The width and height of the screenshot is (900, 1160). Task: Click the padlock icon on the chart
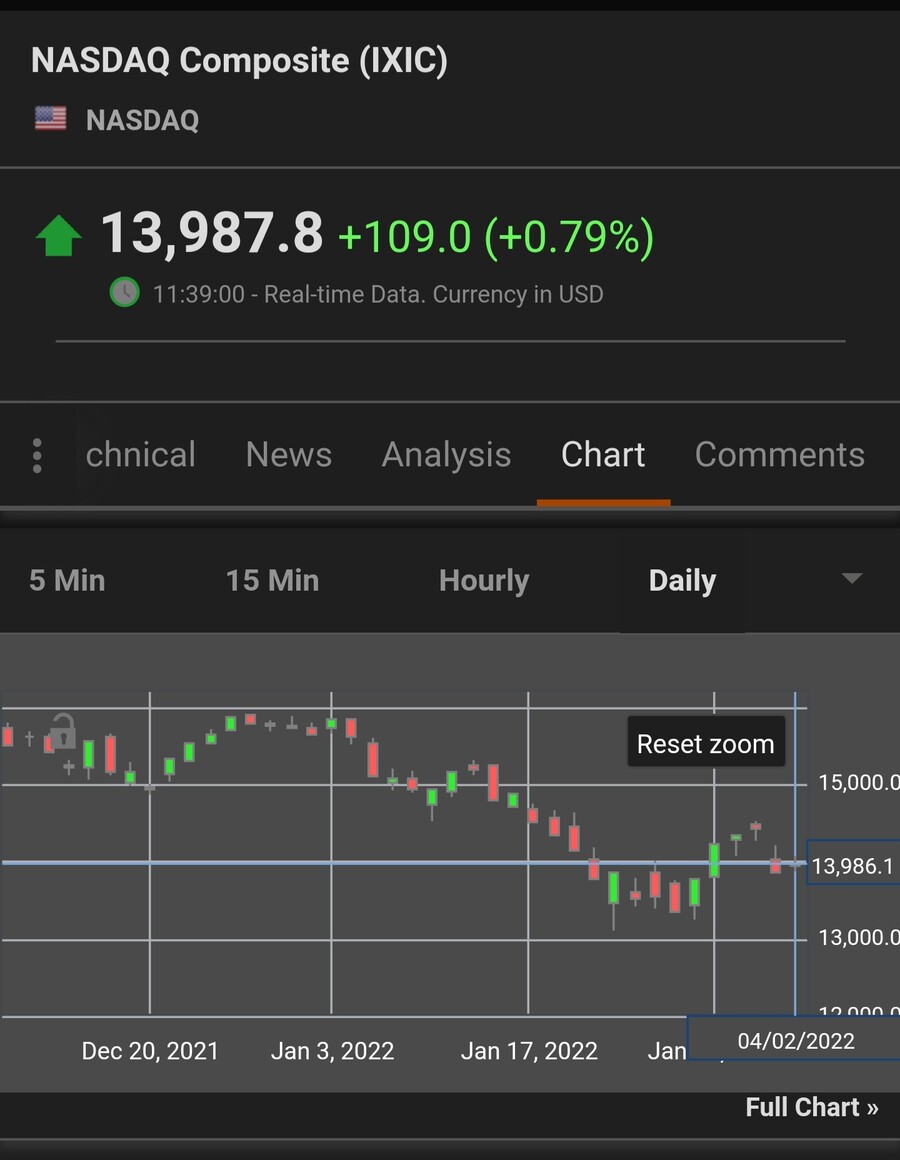click(x=63, y=731)
